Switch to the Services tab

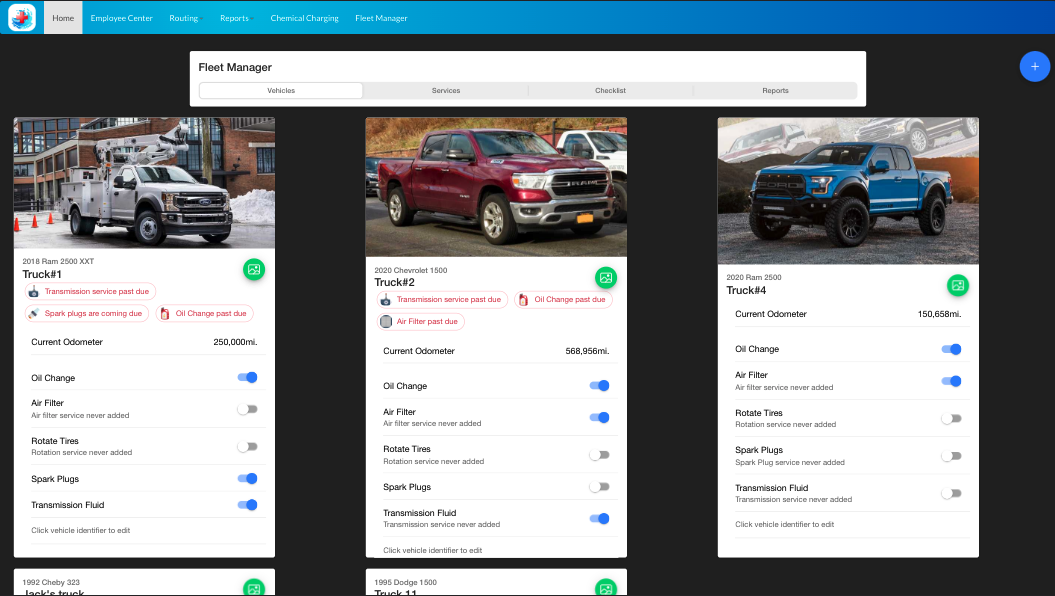point(445,90)
